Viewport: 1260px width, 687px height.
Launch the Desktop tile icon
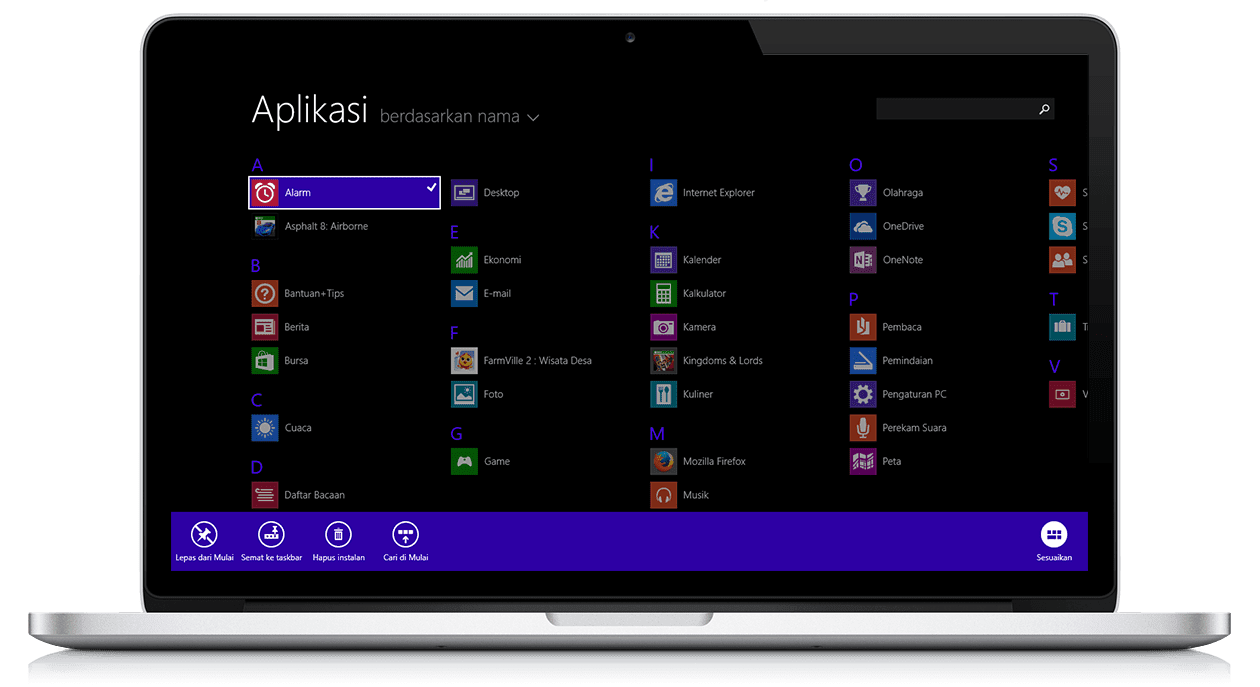coord(464,192)
